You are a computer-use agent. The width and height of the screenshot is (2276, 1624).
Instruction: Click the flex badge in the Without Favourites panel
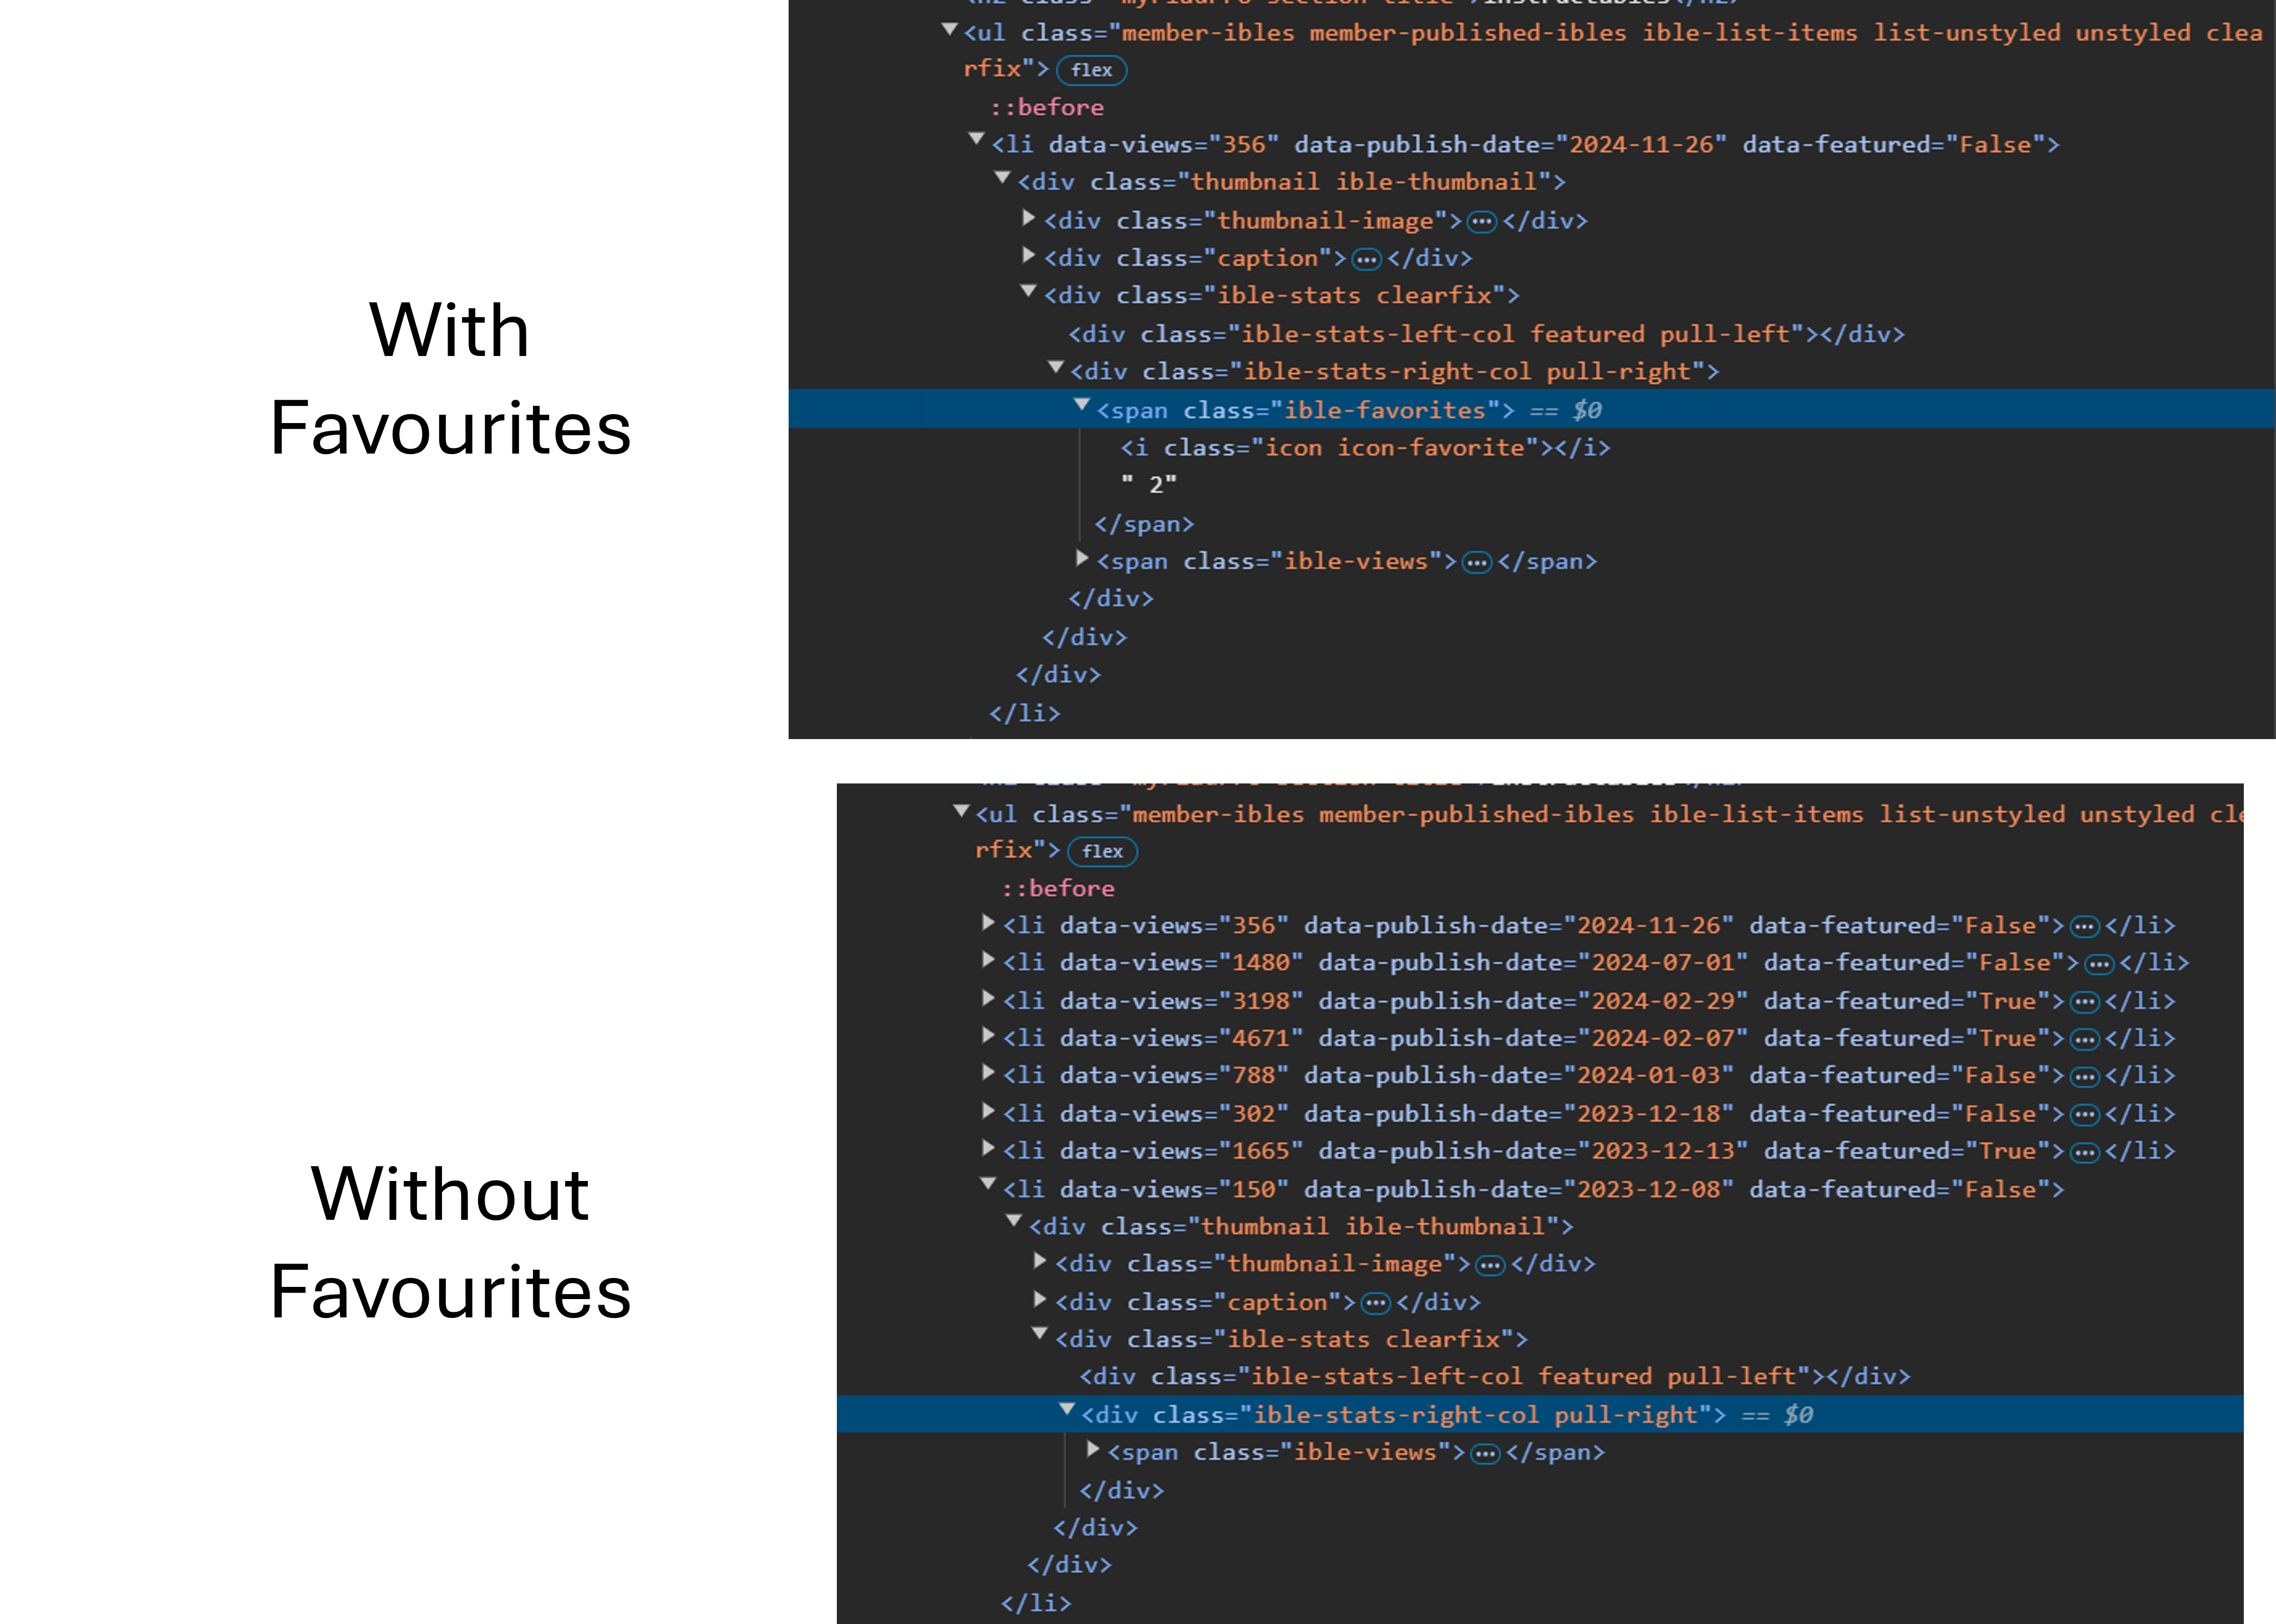(1102, 851)
